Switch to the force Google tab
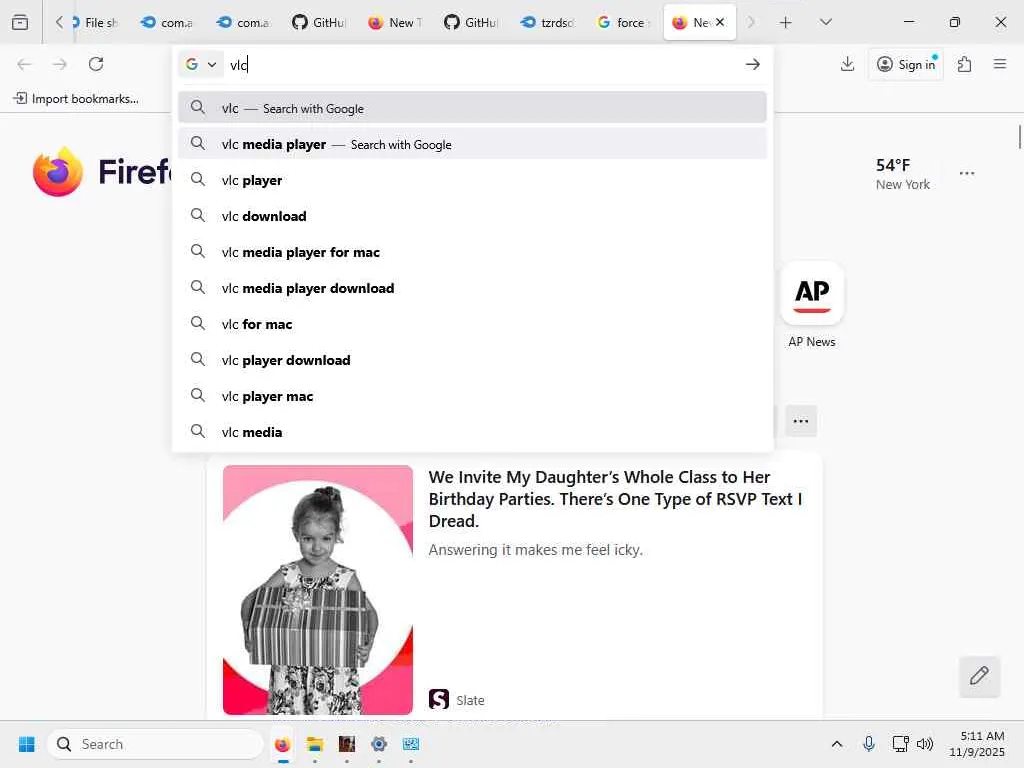1024x768 pixels. 623,23
